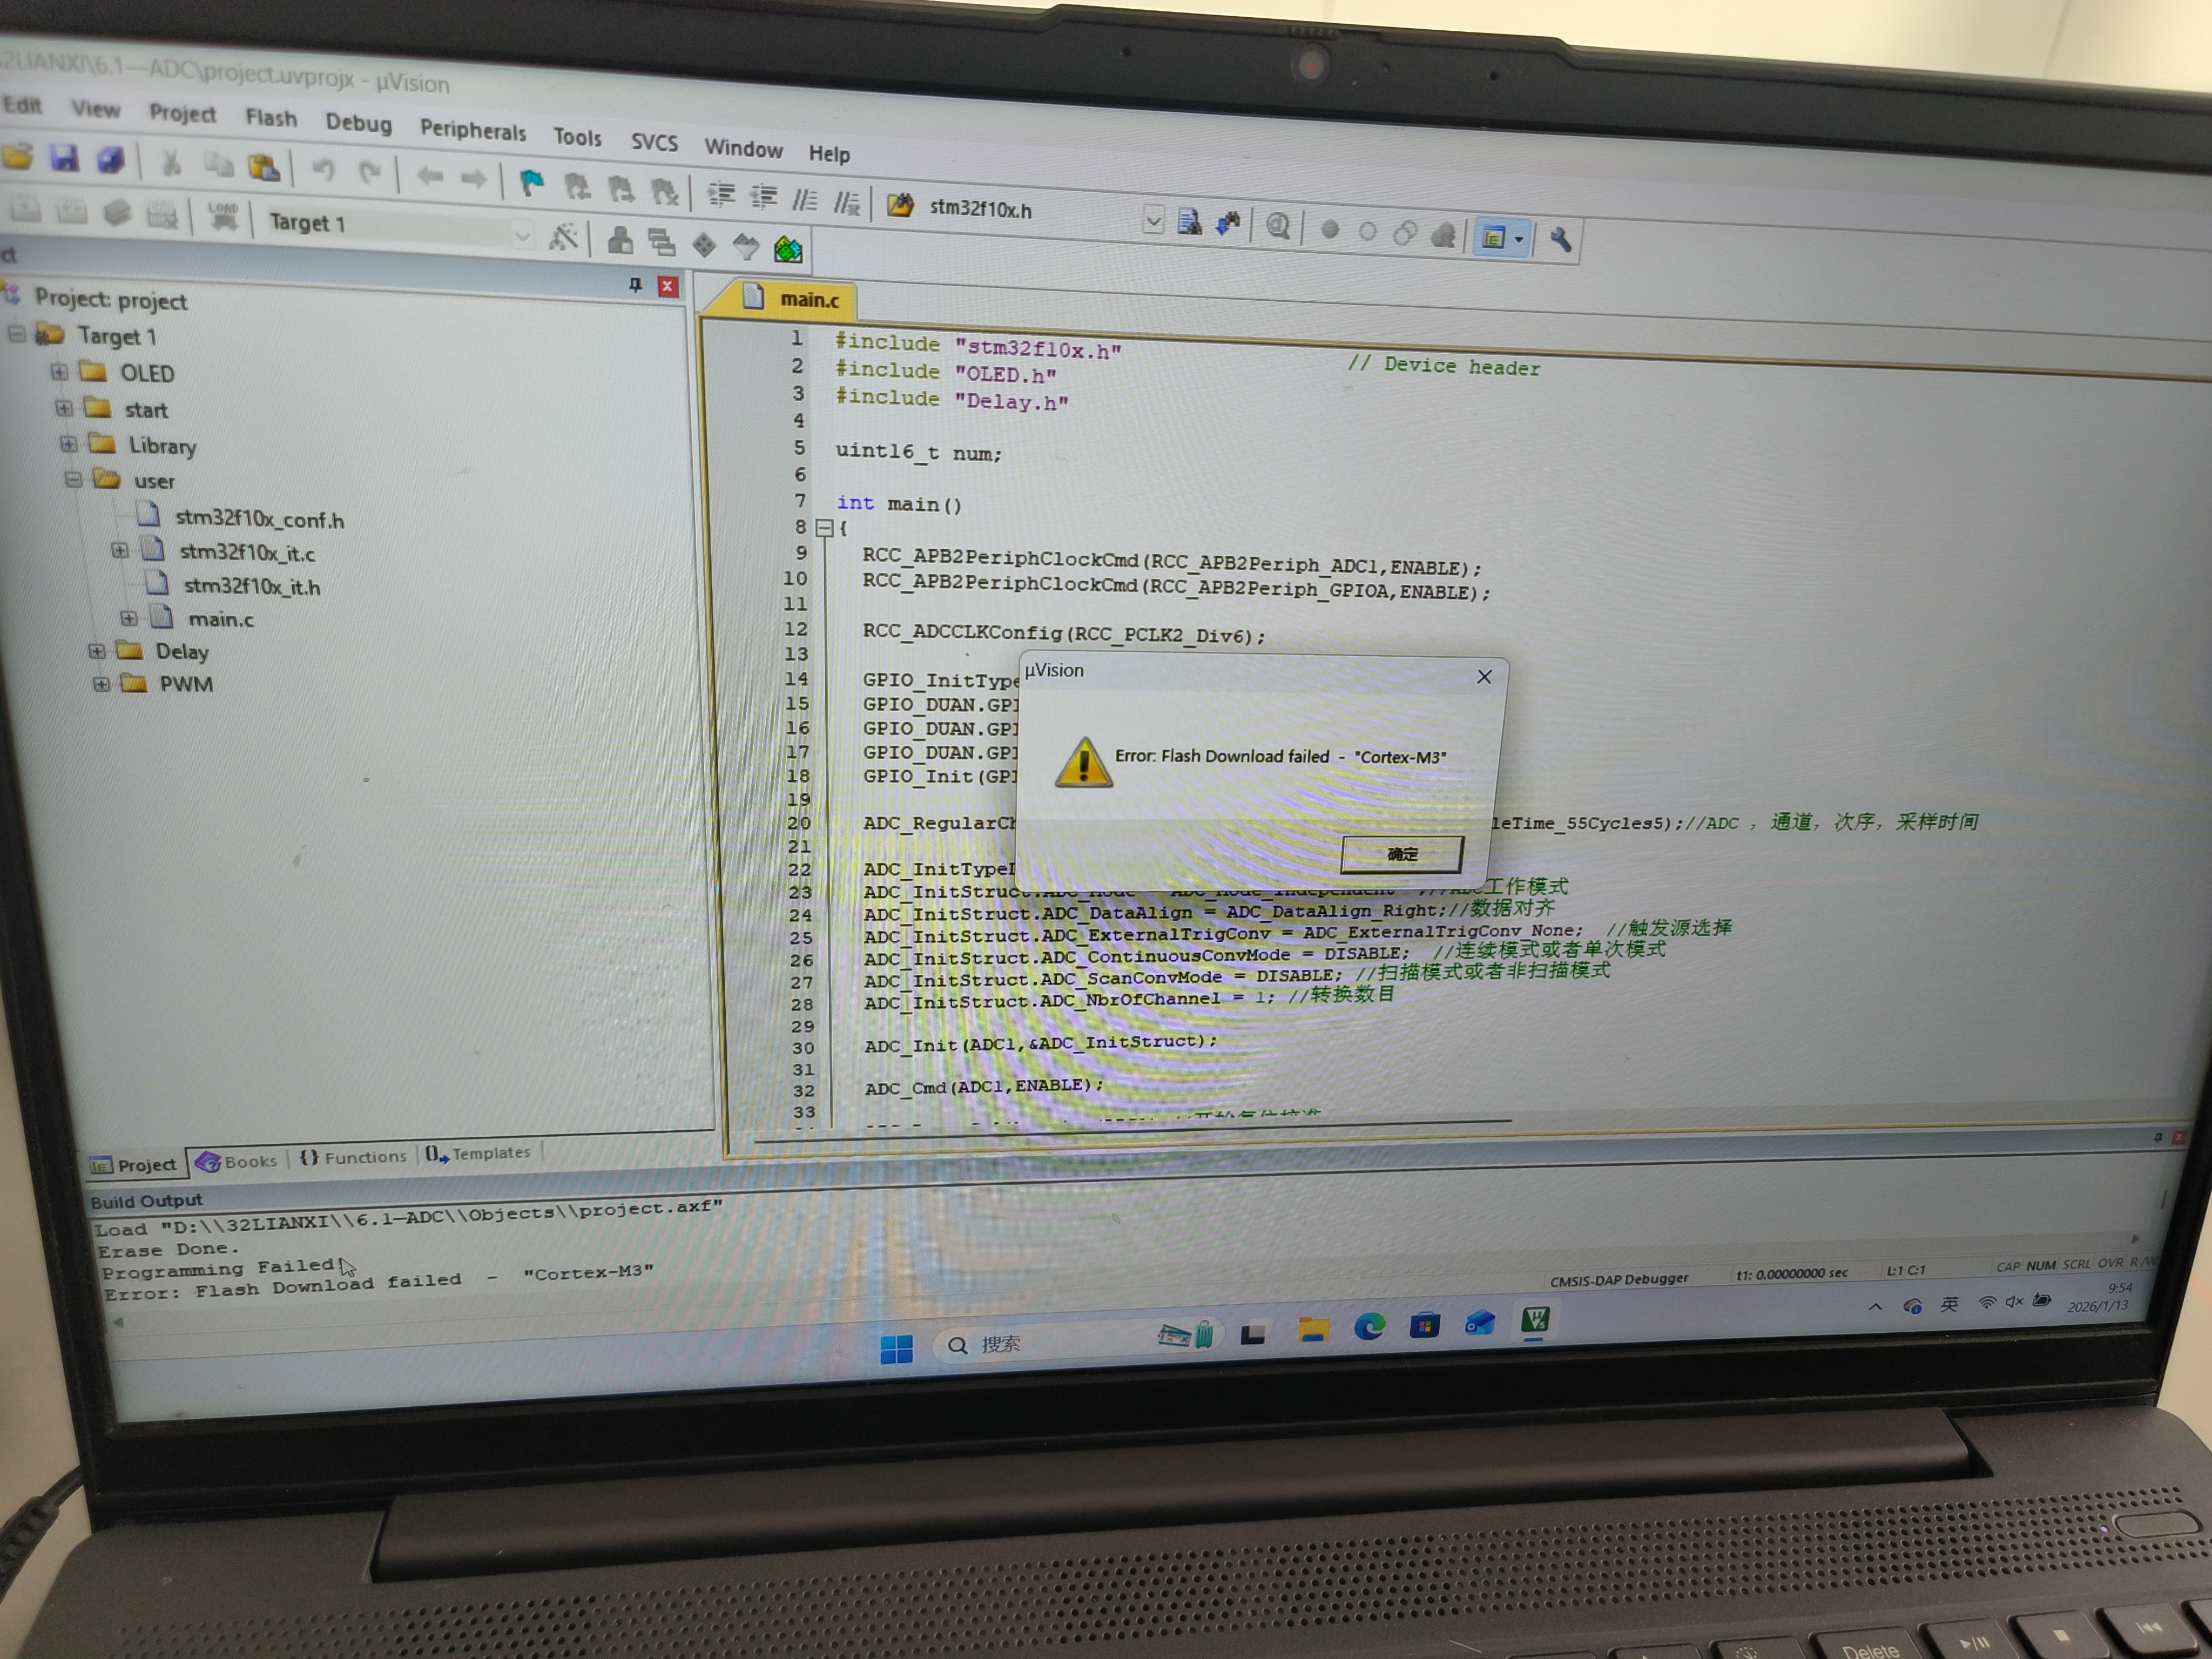Click the Configuration wrench icon
Screen dimensions: 2212x1659
[x=1560, y=240]
